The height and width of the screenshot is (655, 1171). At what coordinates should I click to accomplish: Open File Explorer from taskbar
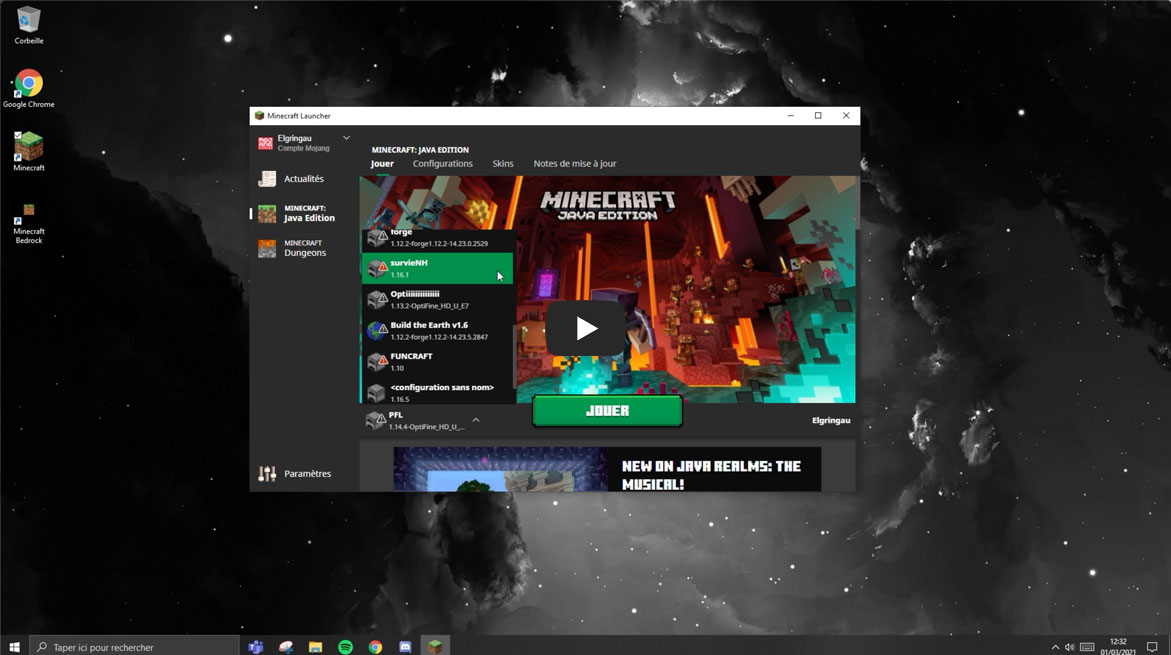[x=315, y=647]
